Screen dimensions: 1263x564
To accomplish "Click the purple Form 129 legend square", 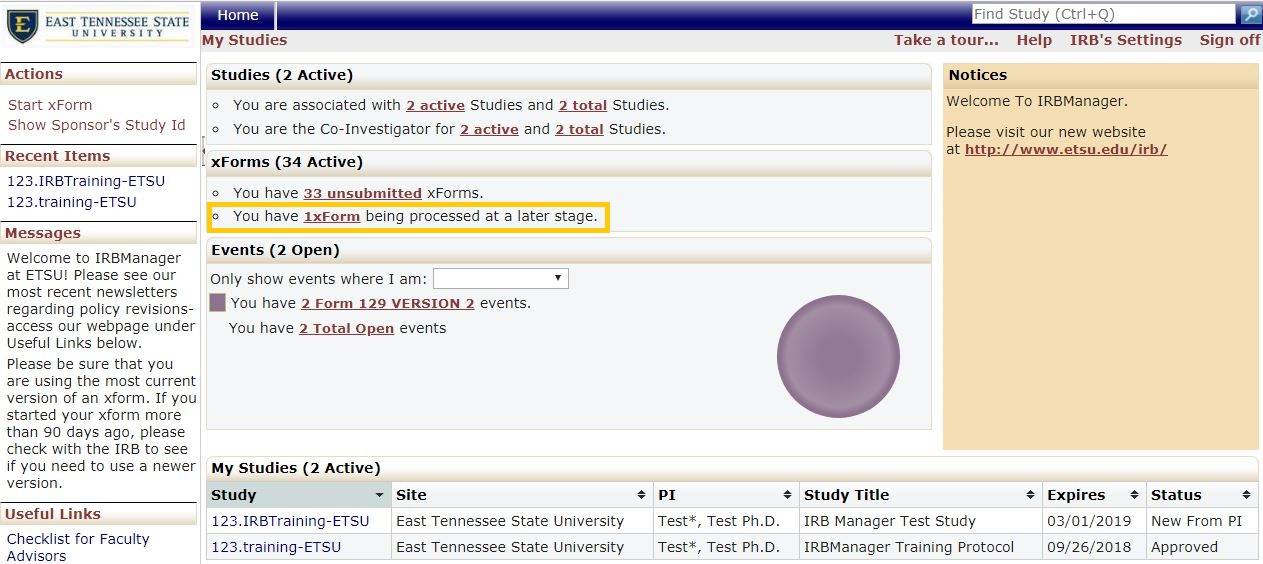I will [218, 303].
